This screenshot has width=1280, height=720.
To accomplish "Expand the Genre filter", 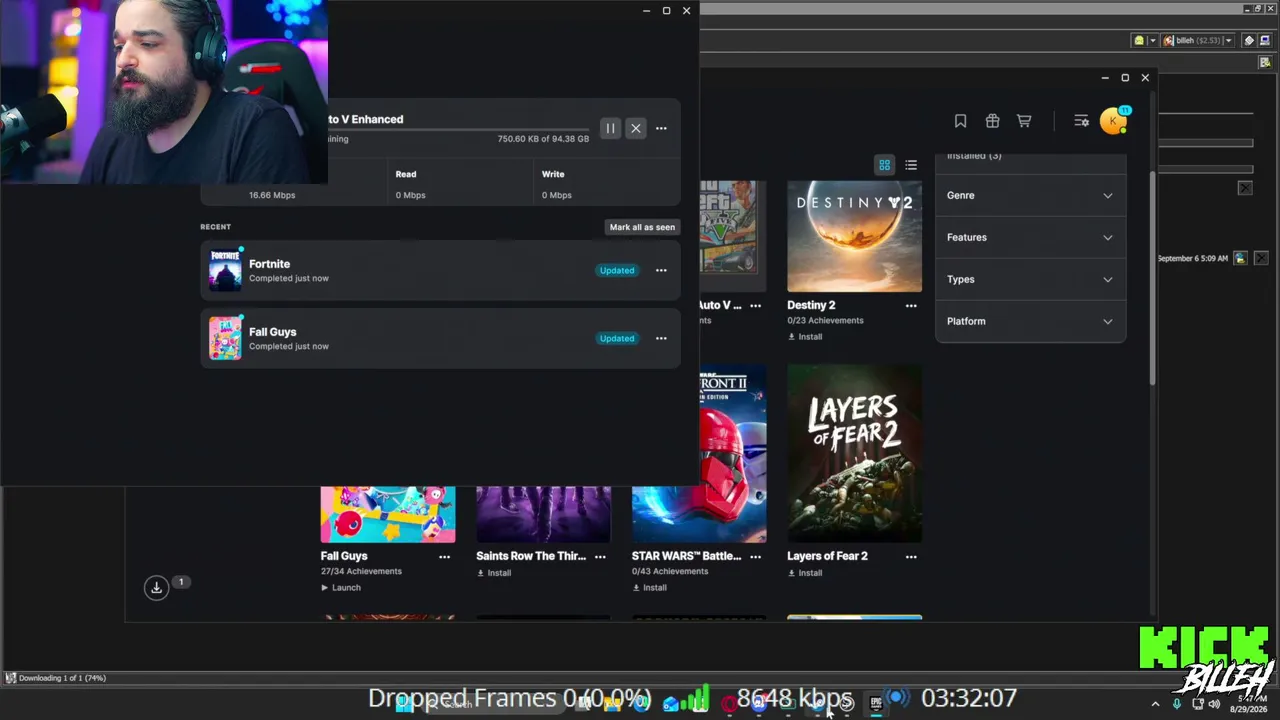I will tap(1030, 195).
